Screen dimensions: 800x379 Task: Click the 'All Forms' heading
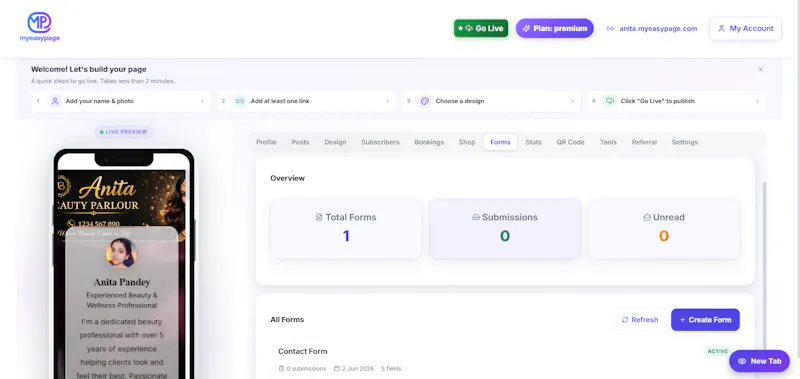(287, 320)
